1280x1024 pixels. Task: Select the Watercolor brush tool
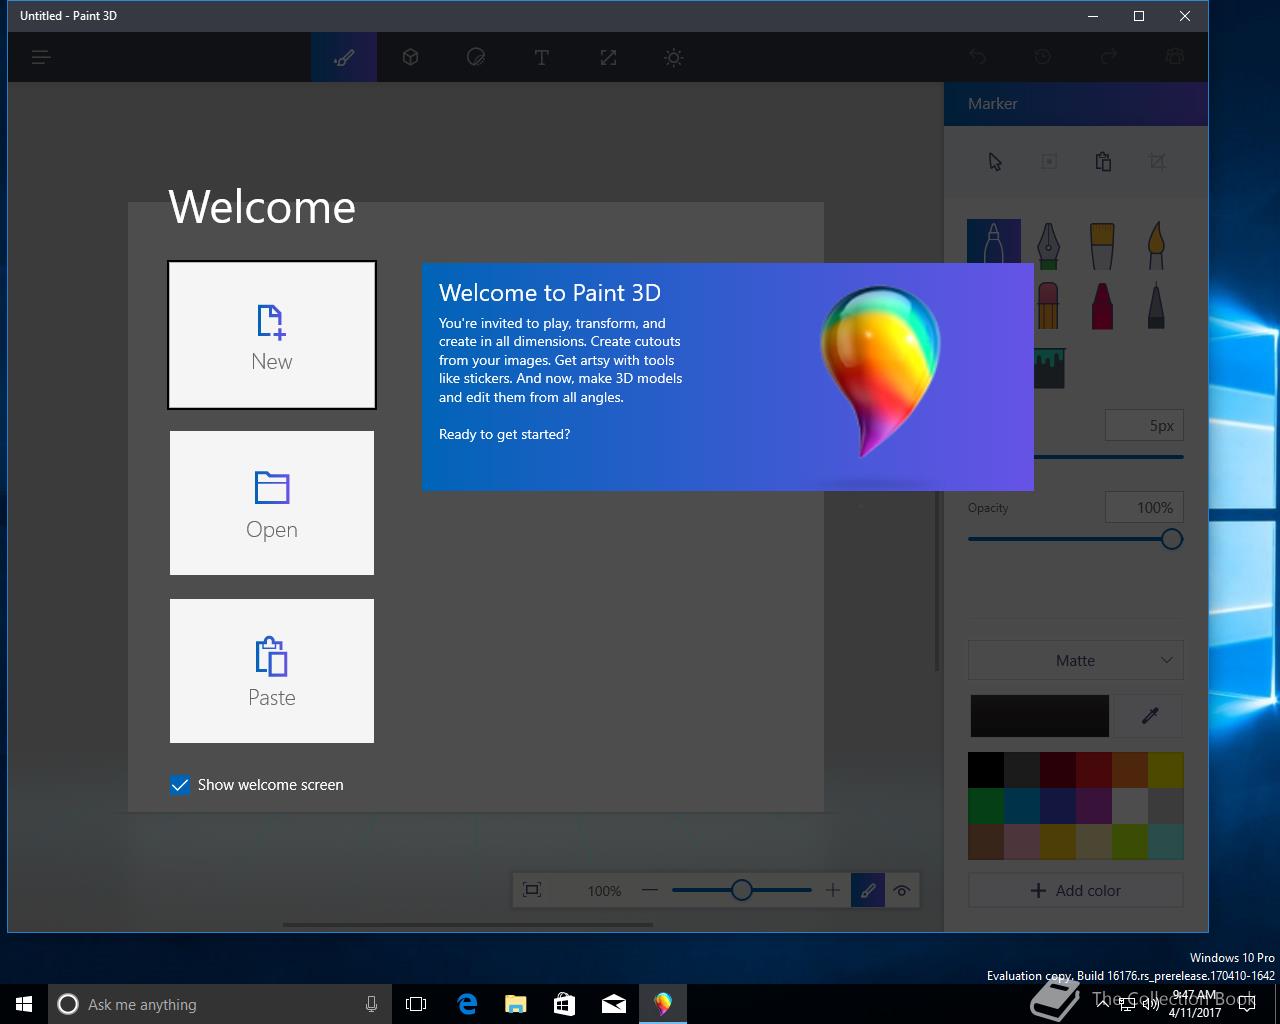[1156, 245]
